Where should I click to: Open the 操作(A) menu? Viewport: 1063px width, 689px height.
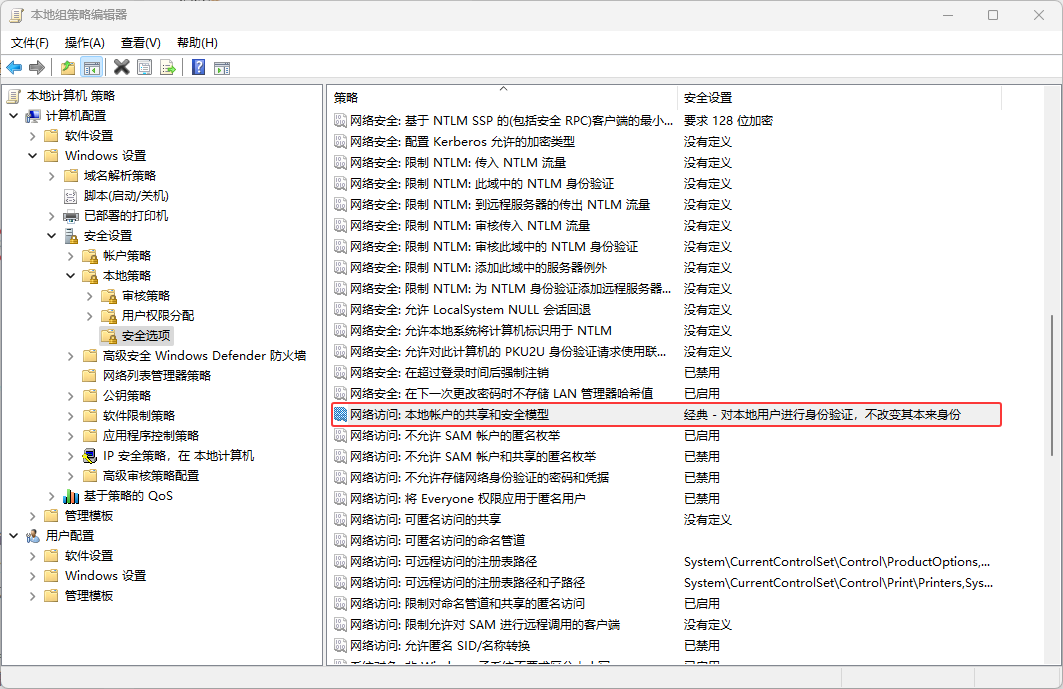click(x=84, y=43)
